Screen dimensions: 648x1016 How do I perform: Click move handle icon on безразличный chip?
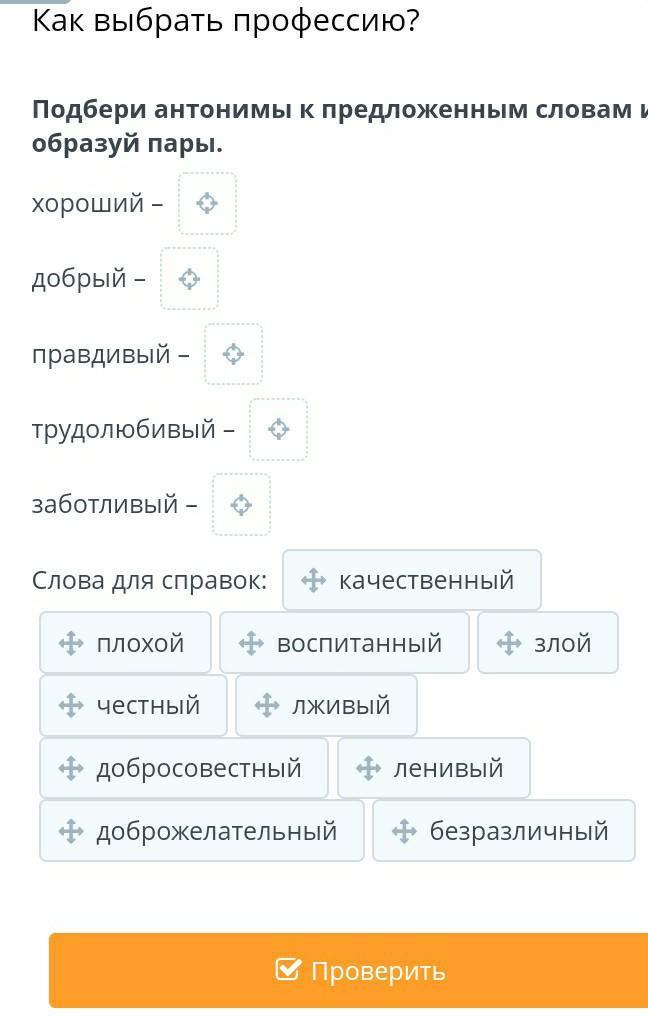(x=404, y=831)
